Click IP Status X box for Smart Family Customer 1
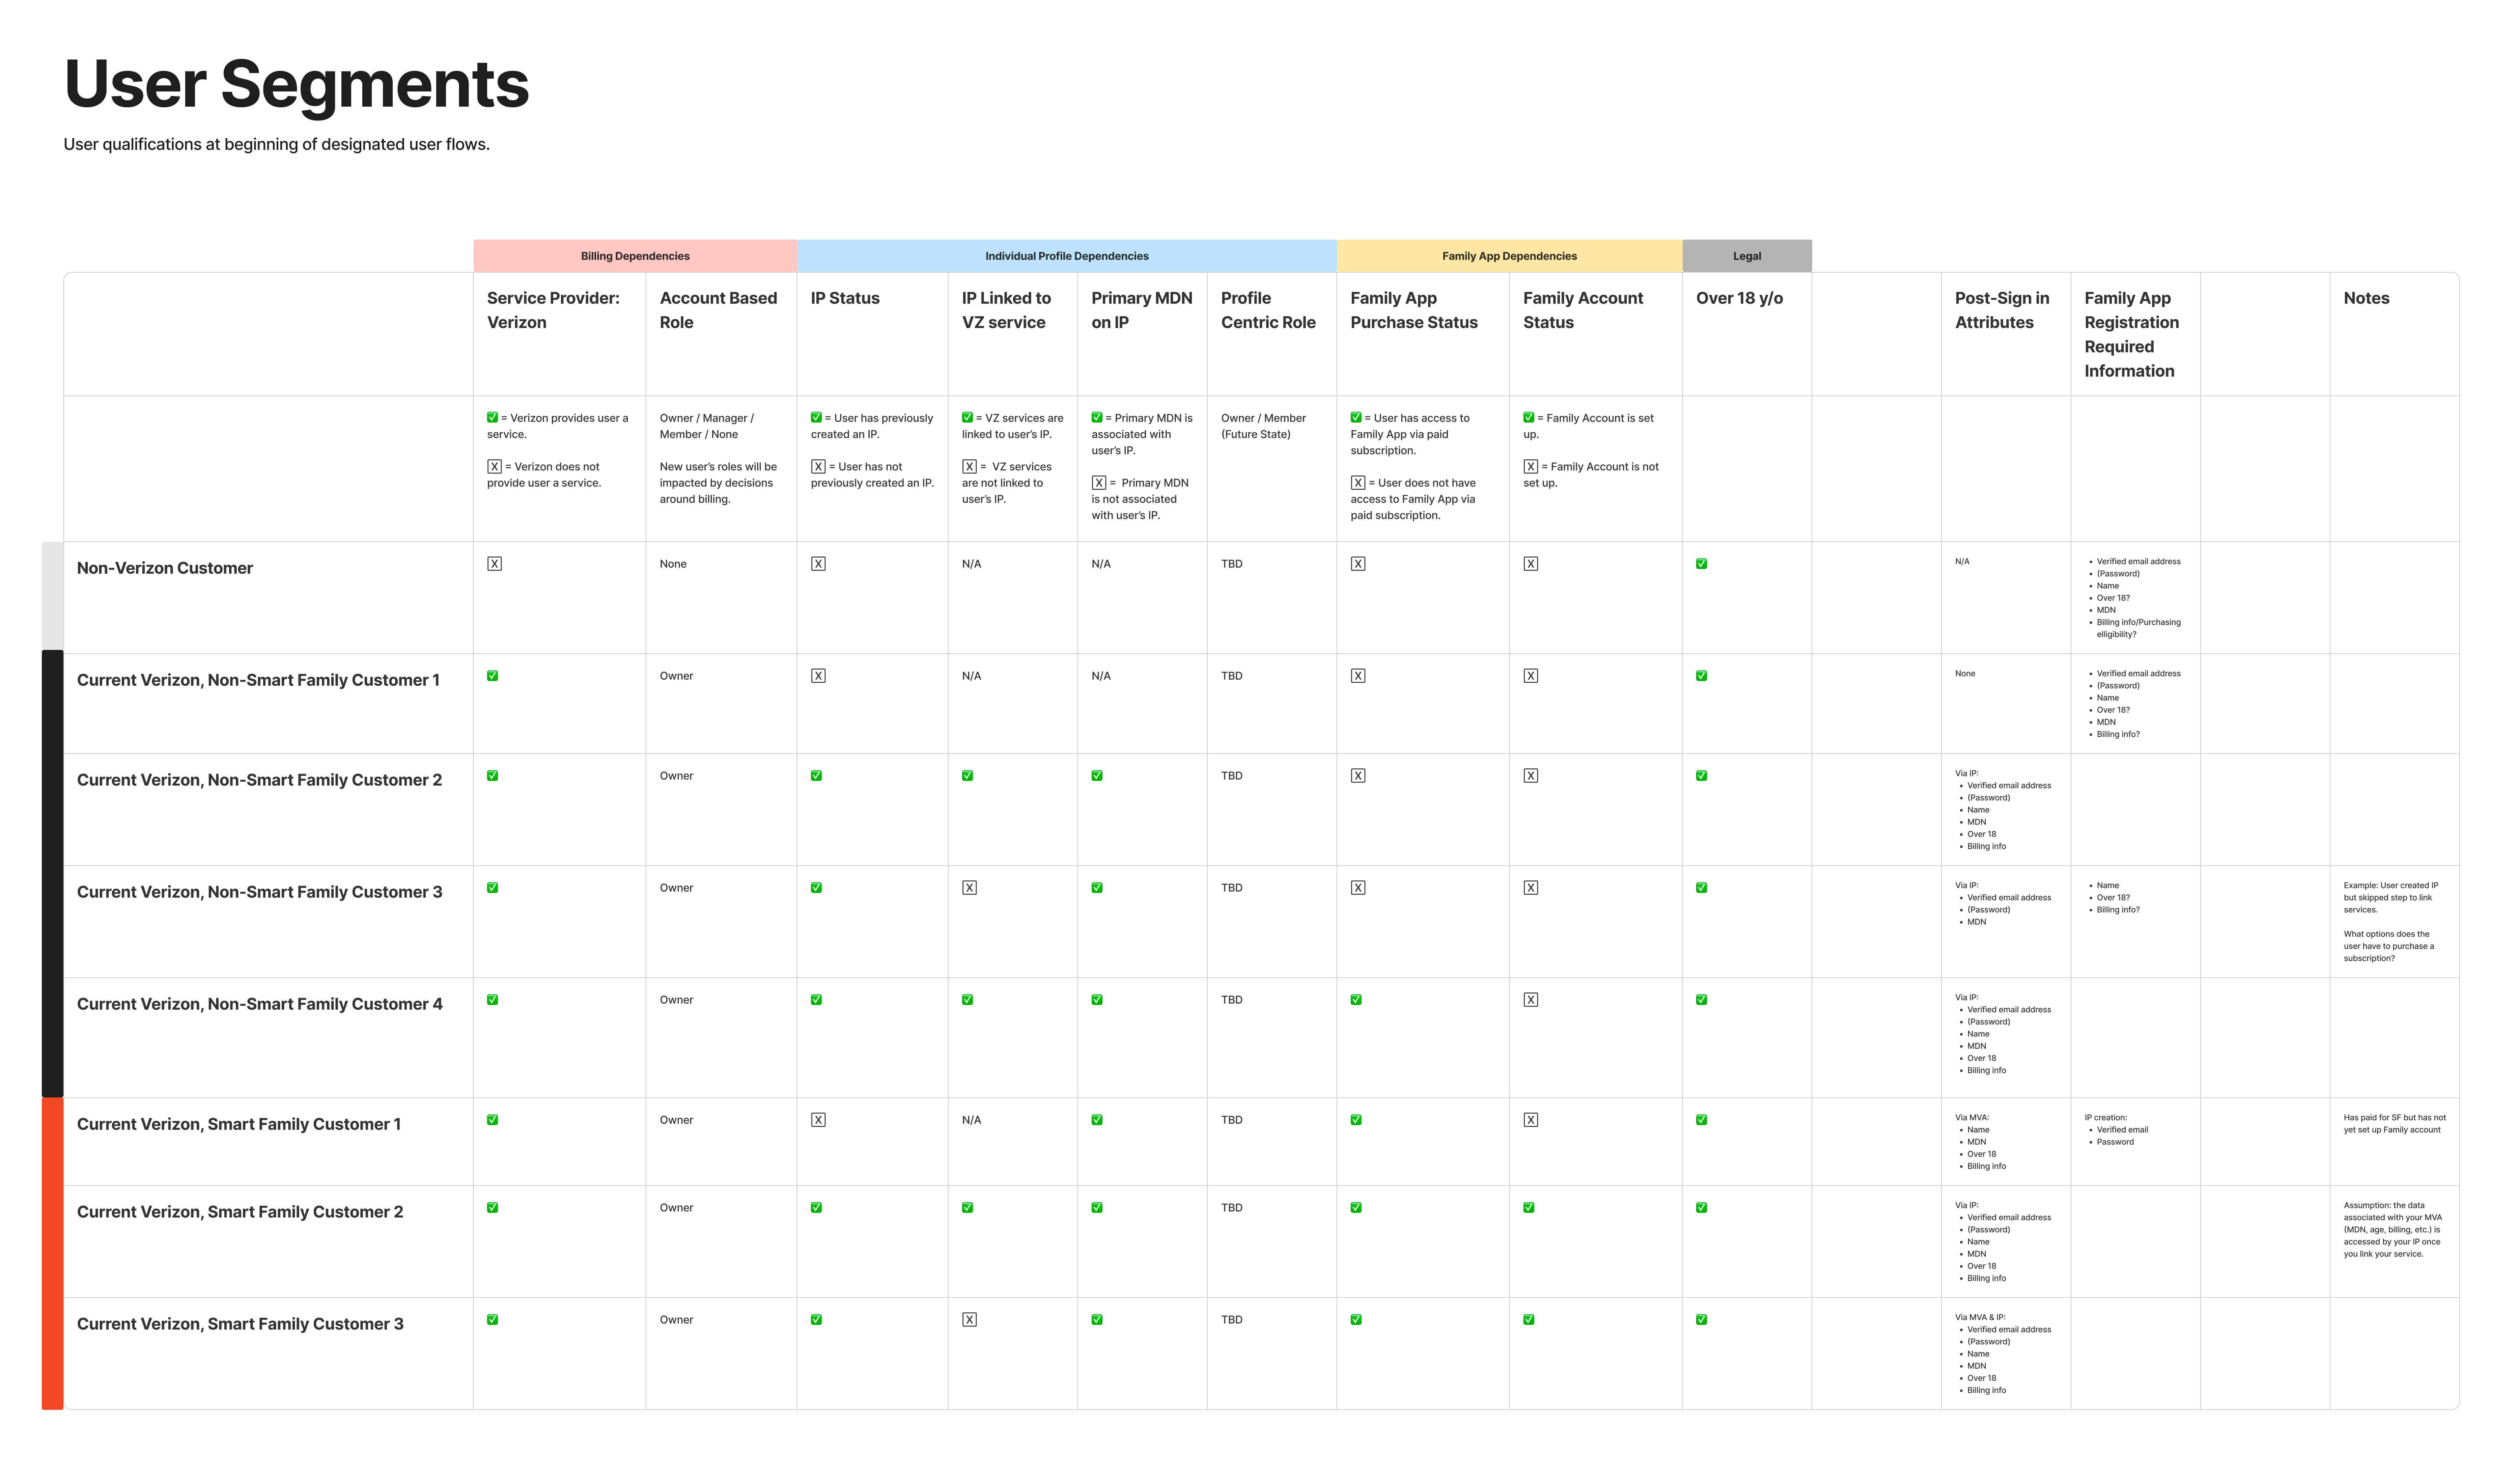The width and height of the screenshot is (2520, 1476). coord(818,1120)
